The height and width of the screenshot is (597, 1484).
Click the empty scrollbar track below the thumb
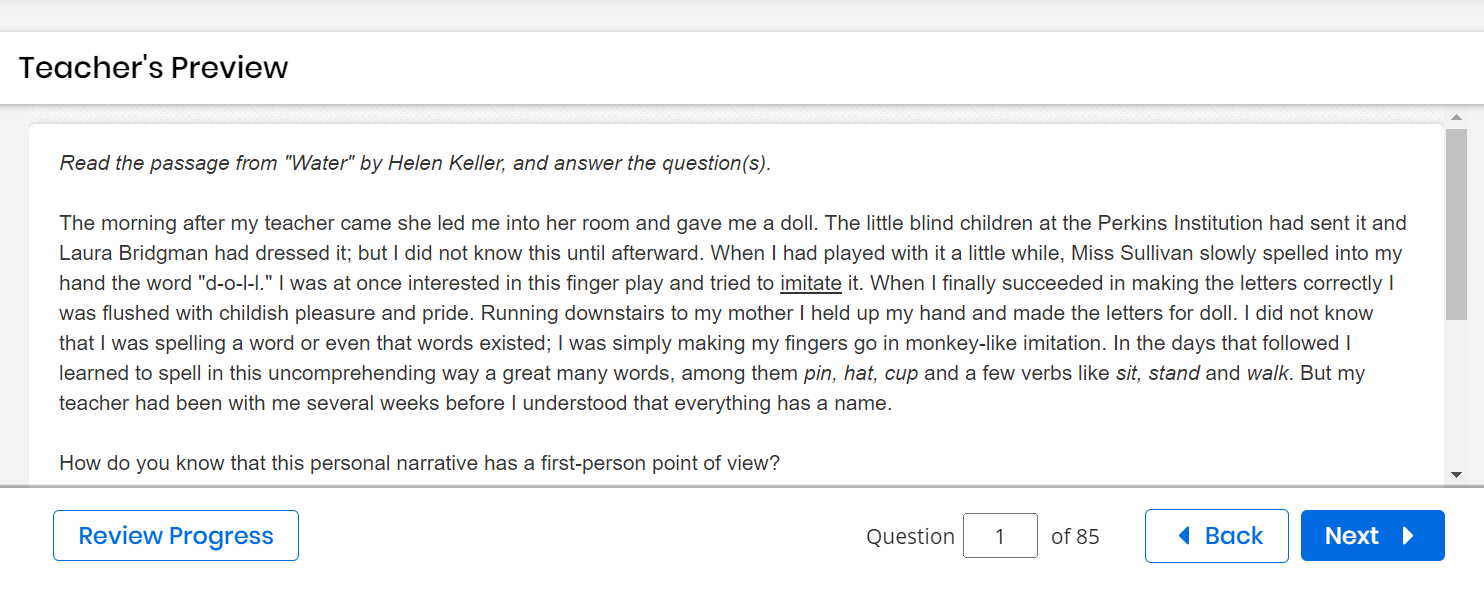pos(1456,400)
